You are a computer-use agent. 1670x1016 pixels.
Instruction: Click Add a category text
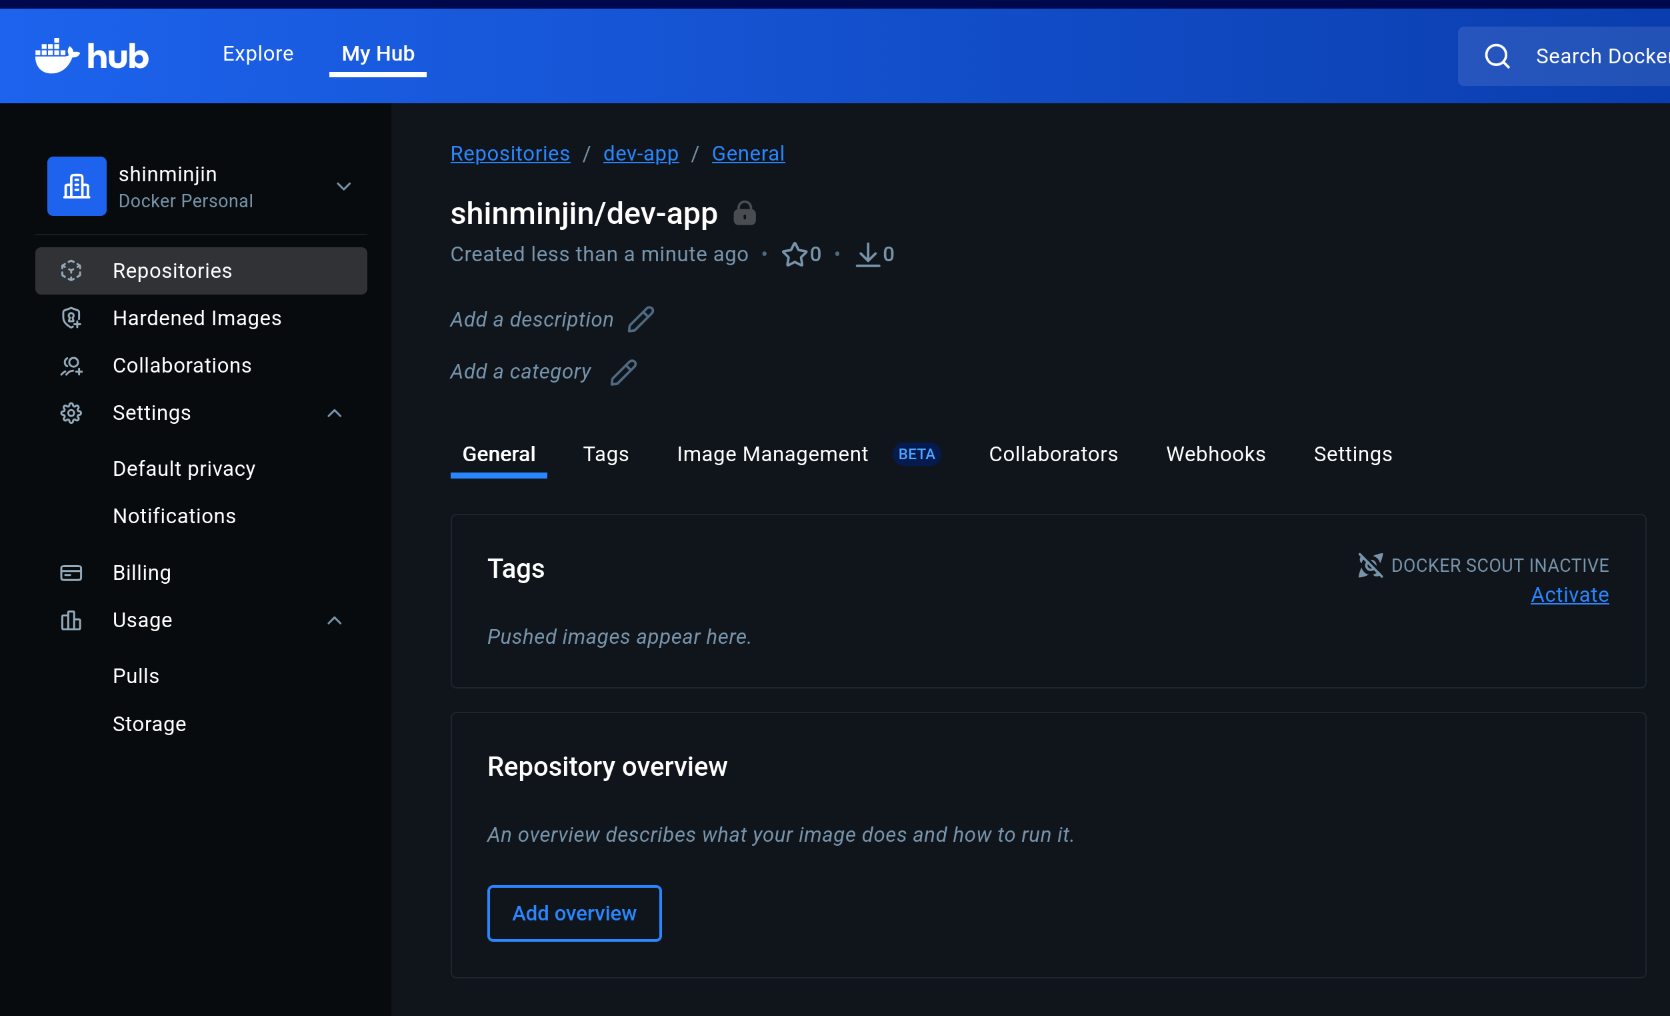[x=521, y=372]
